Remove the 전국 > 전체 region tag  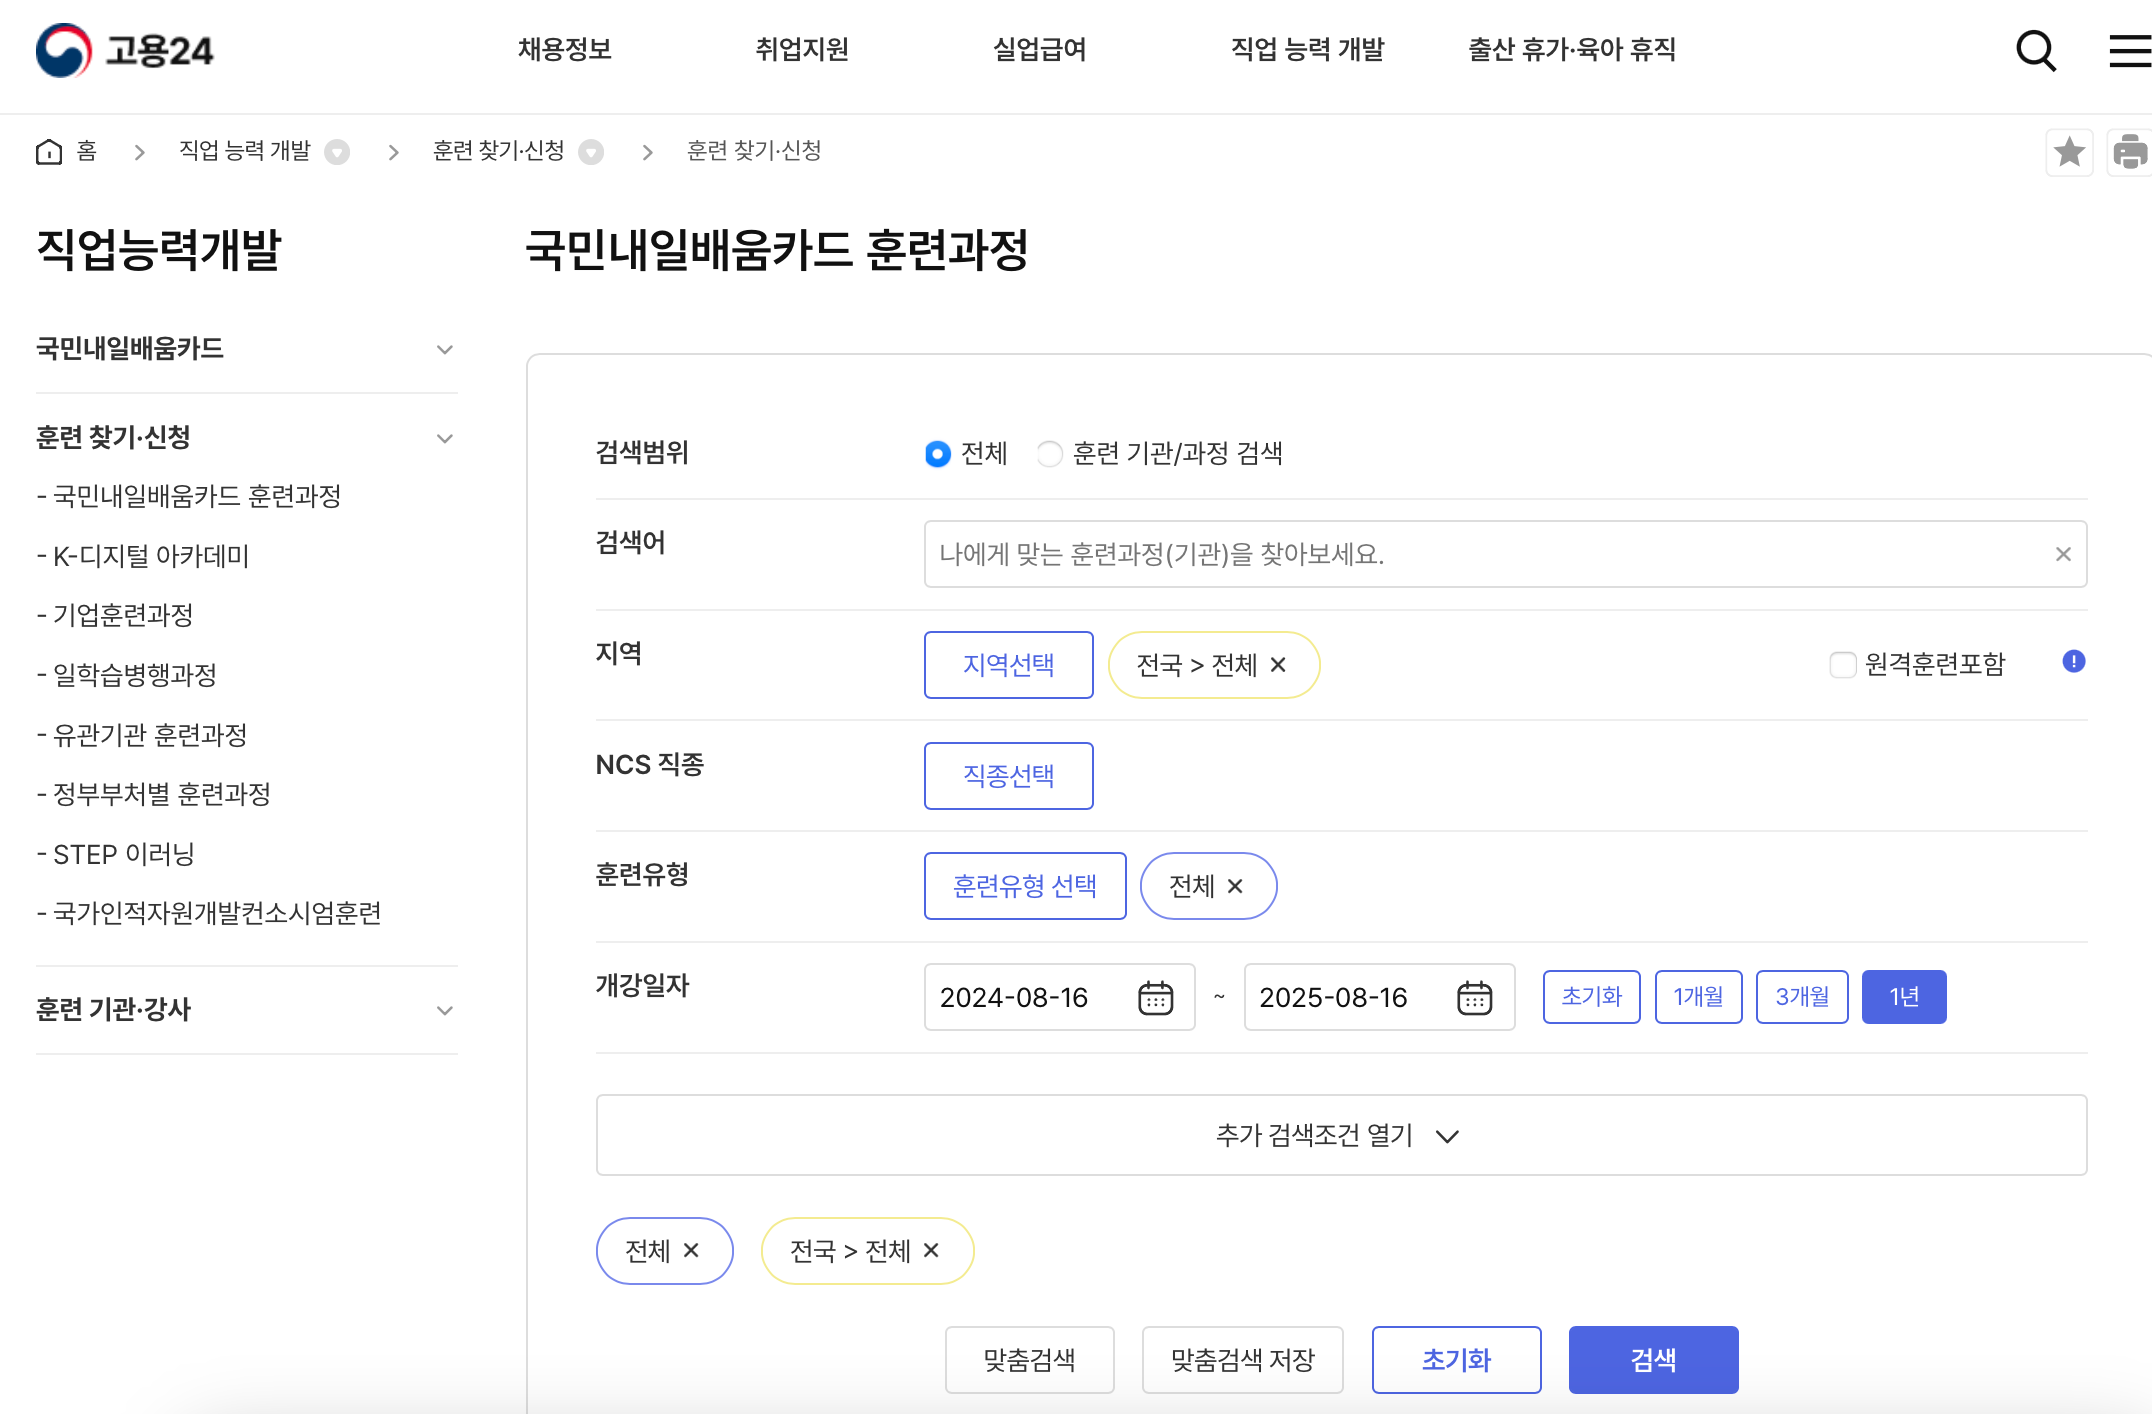click(x=1278, y=665)
